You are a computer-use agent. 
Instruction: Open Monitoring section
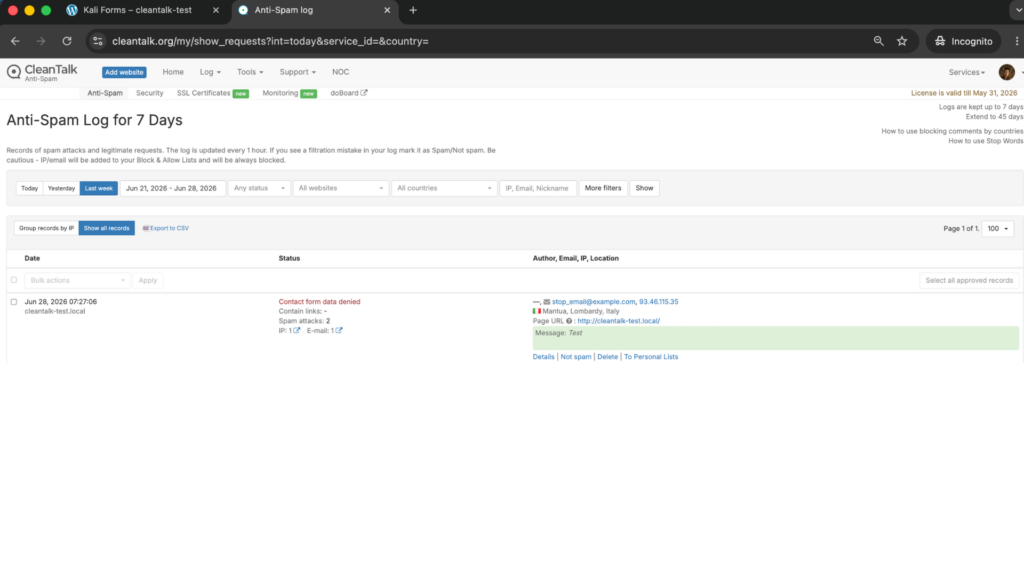pyautogui.click(x=280, y=93)
